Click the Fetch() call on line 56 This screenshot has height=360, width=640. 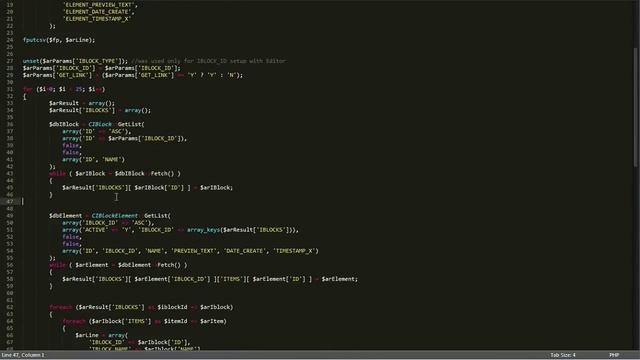169,265
